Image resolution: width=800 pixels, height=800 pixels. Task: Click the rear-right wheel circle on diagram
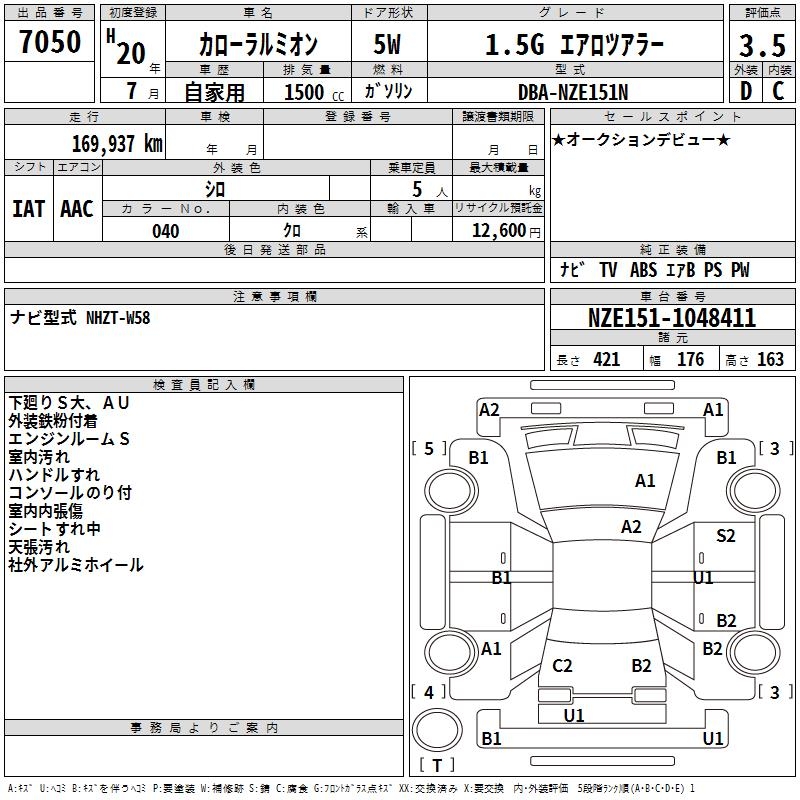pos(754,652)
